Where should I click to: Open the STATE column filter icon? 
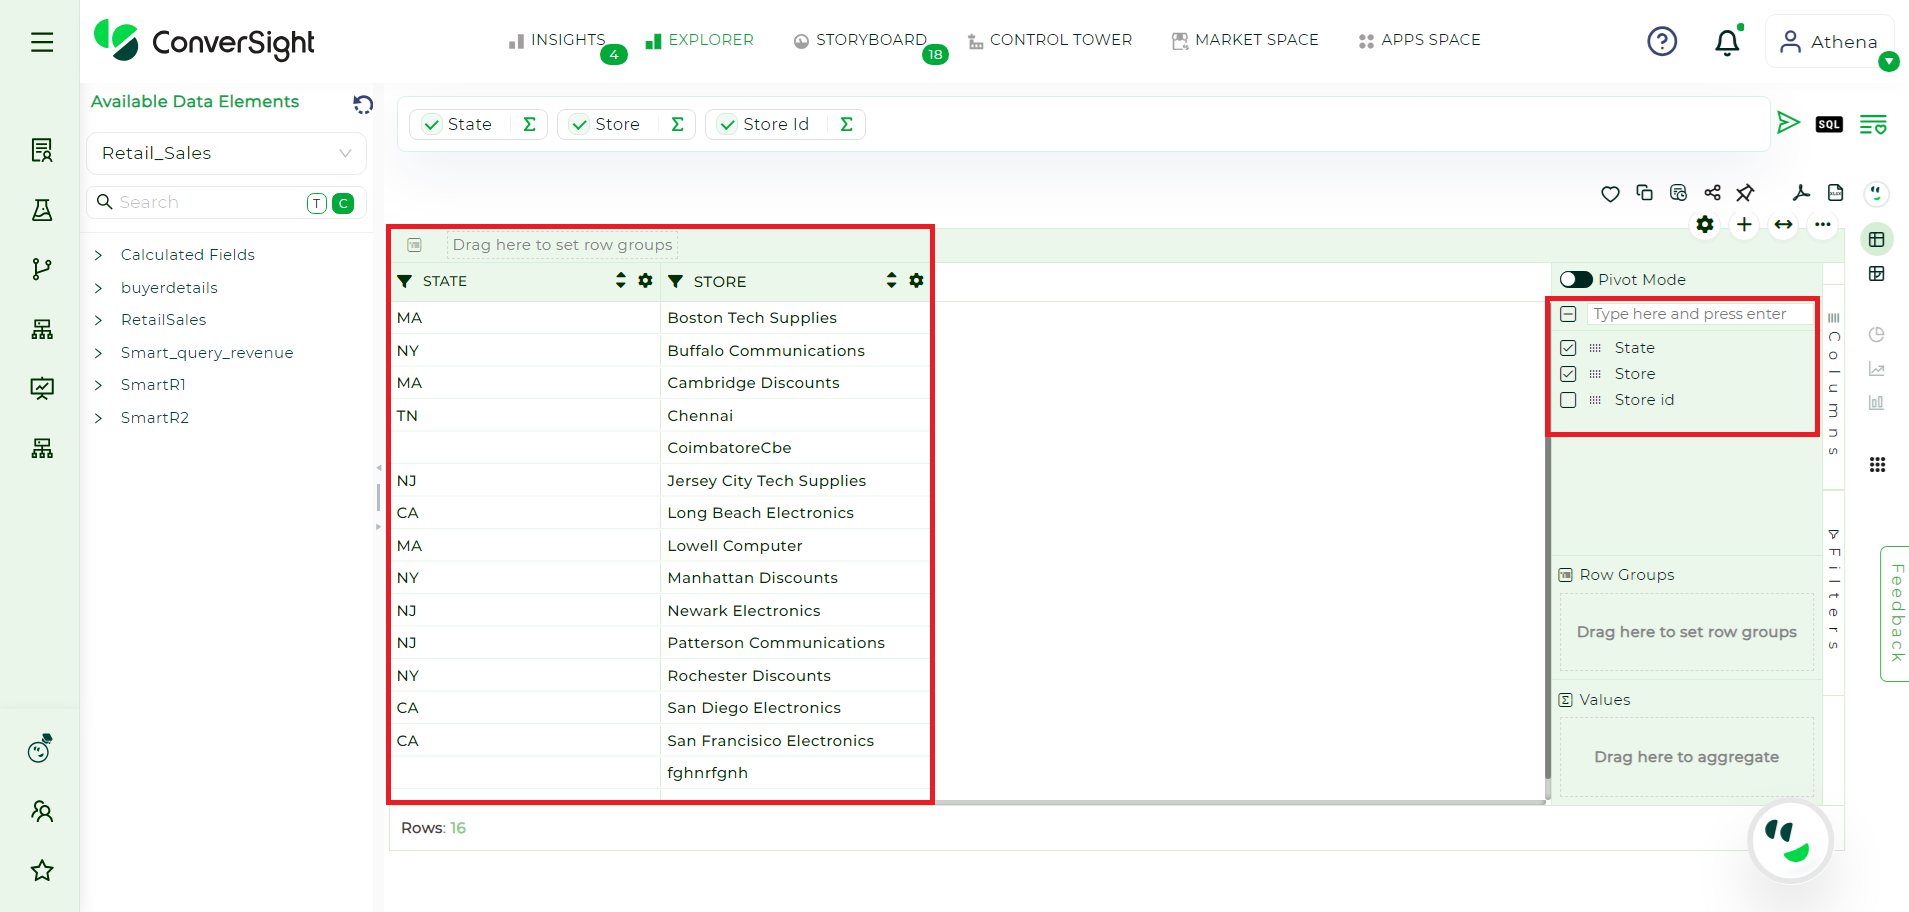pyautogui.click(x=405, y=281)
